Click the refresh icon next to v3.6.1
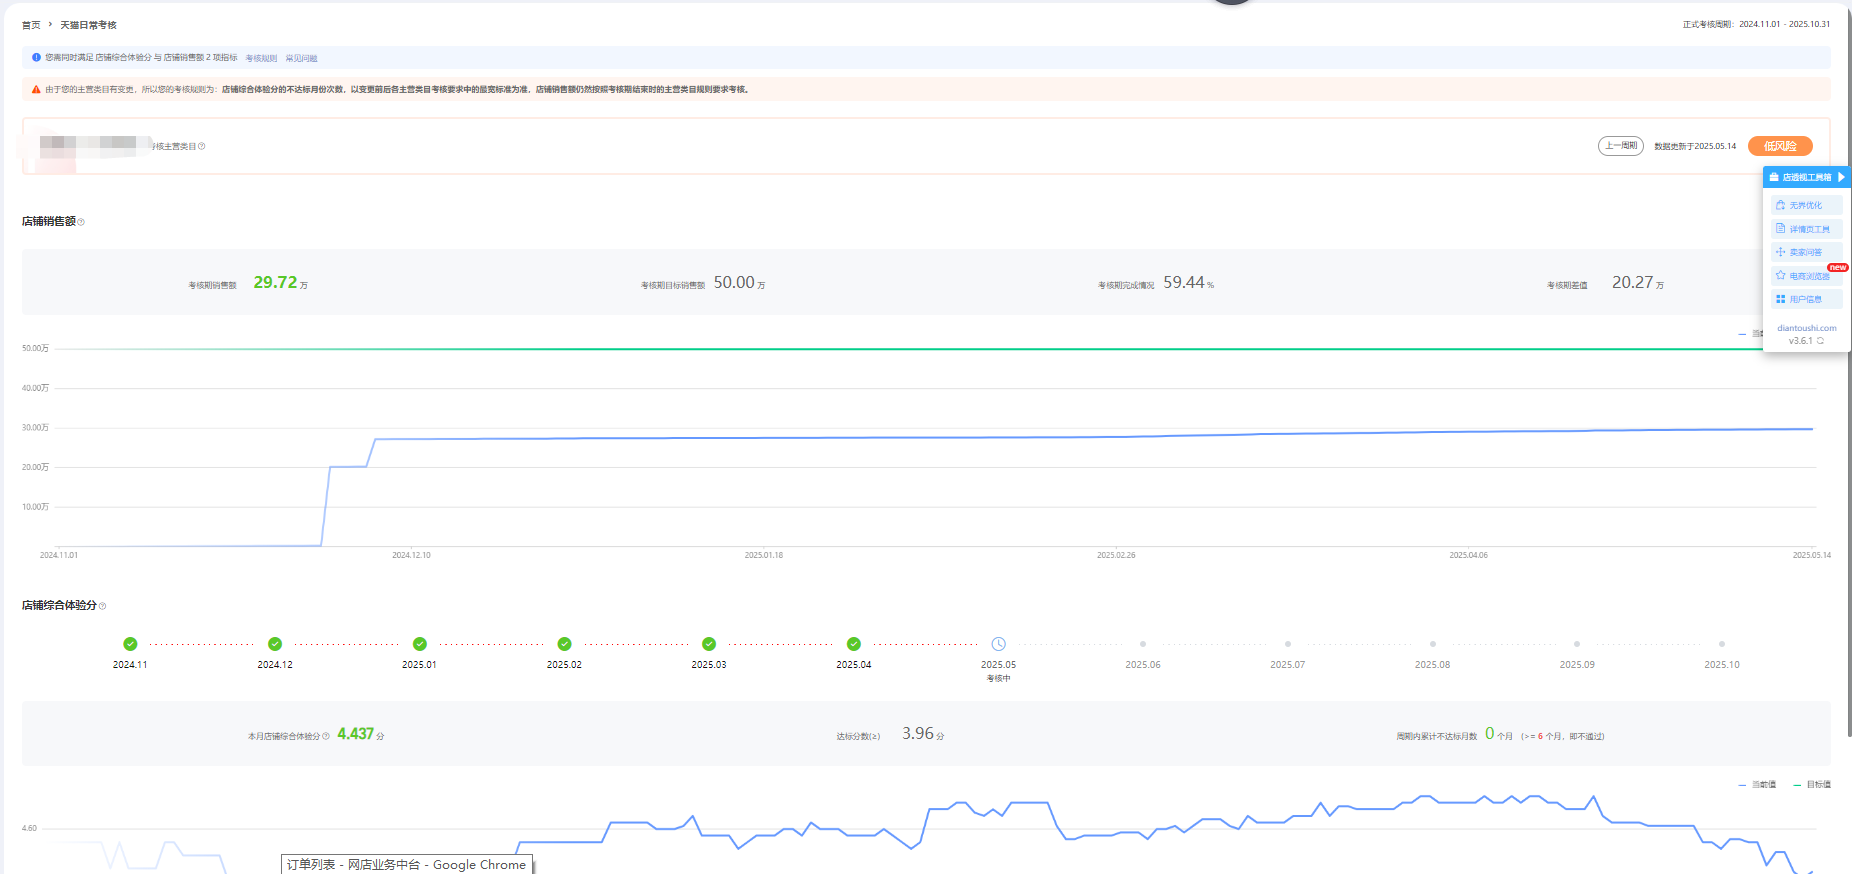The width and height of the screenshot is (1852, 874). (1820, 341)
